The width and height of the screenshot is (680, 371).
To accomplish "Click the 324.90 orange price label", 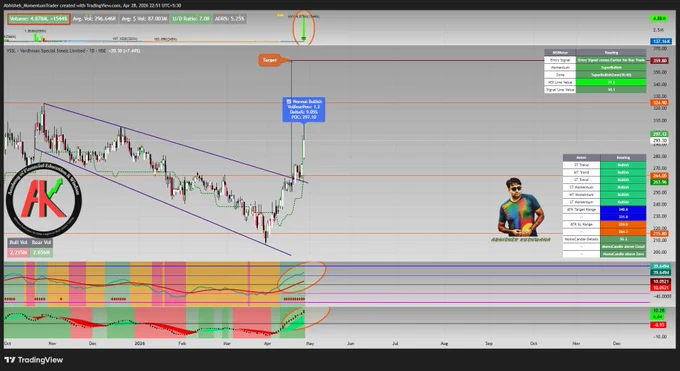I will 659,103.
